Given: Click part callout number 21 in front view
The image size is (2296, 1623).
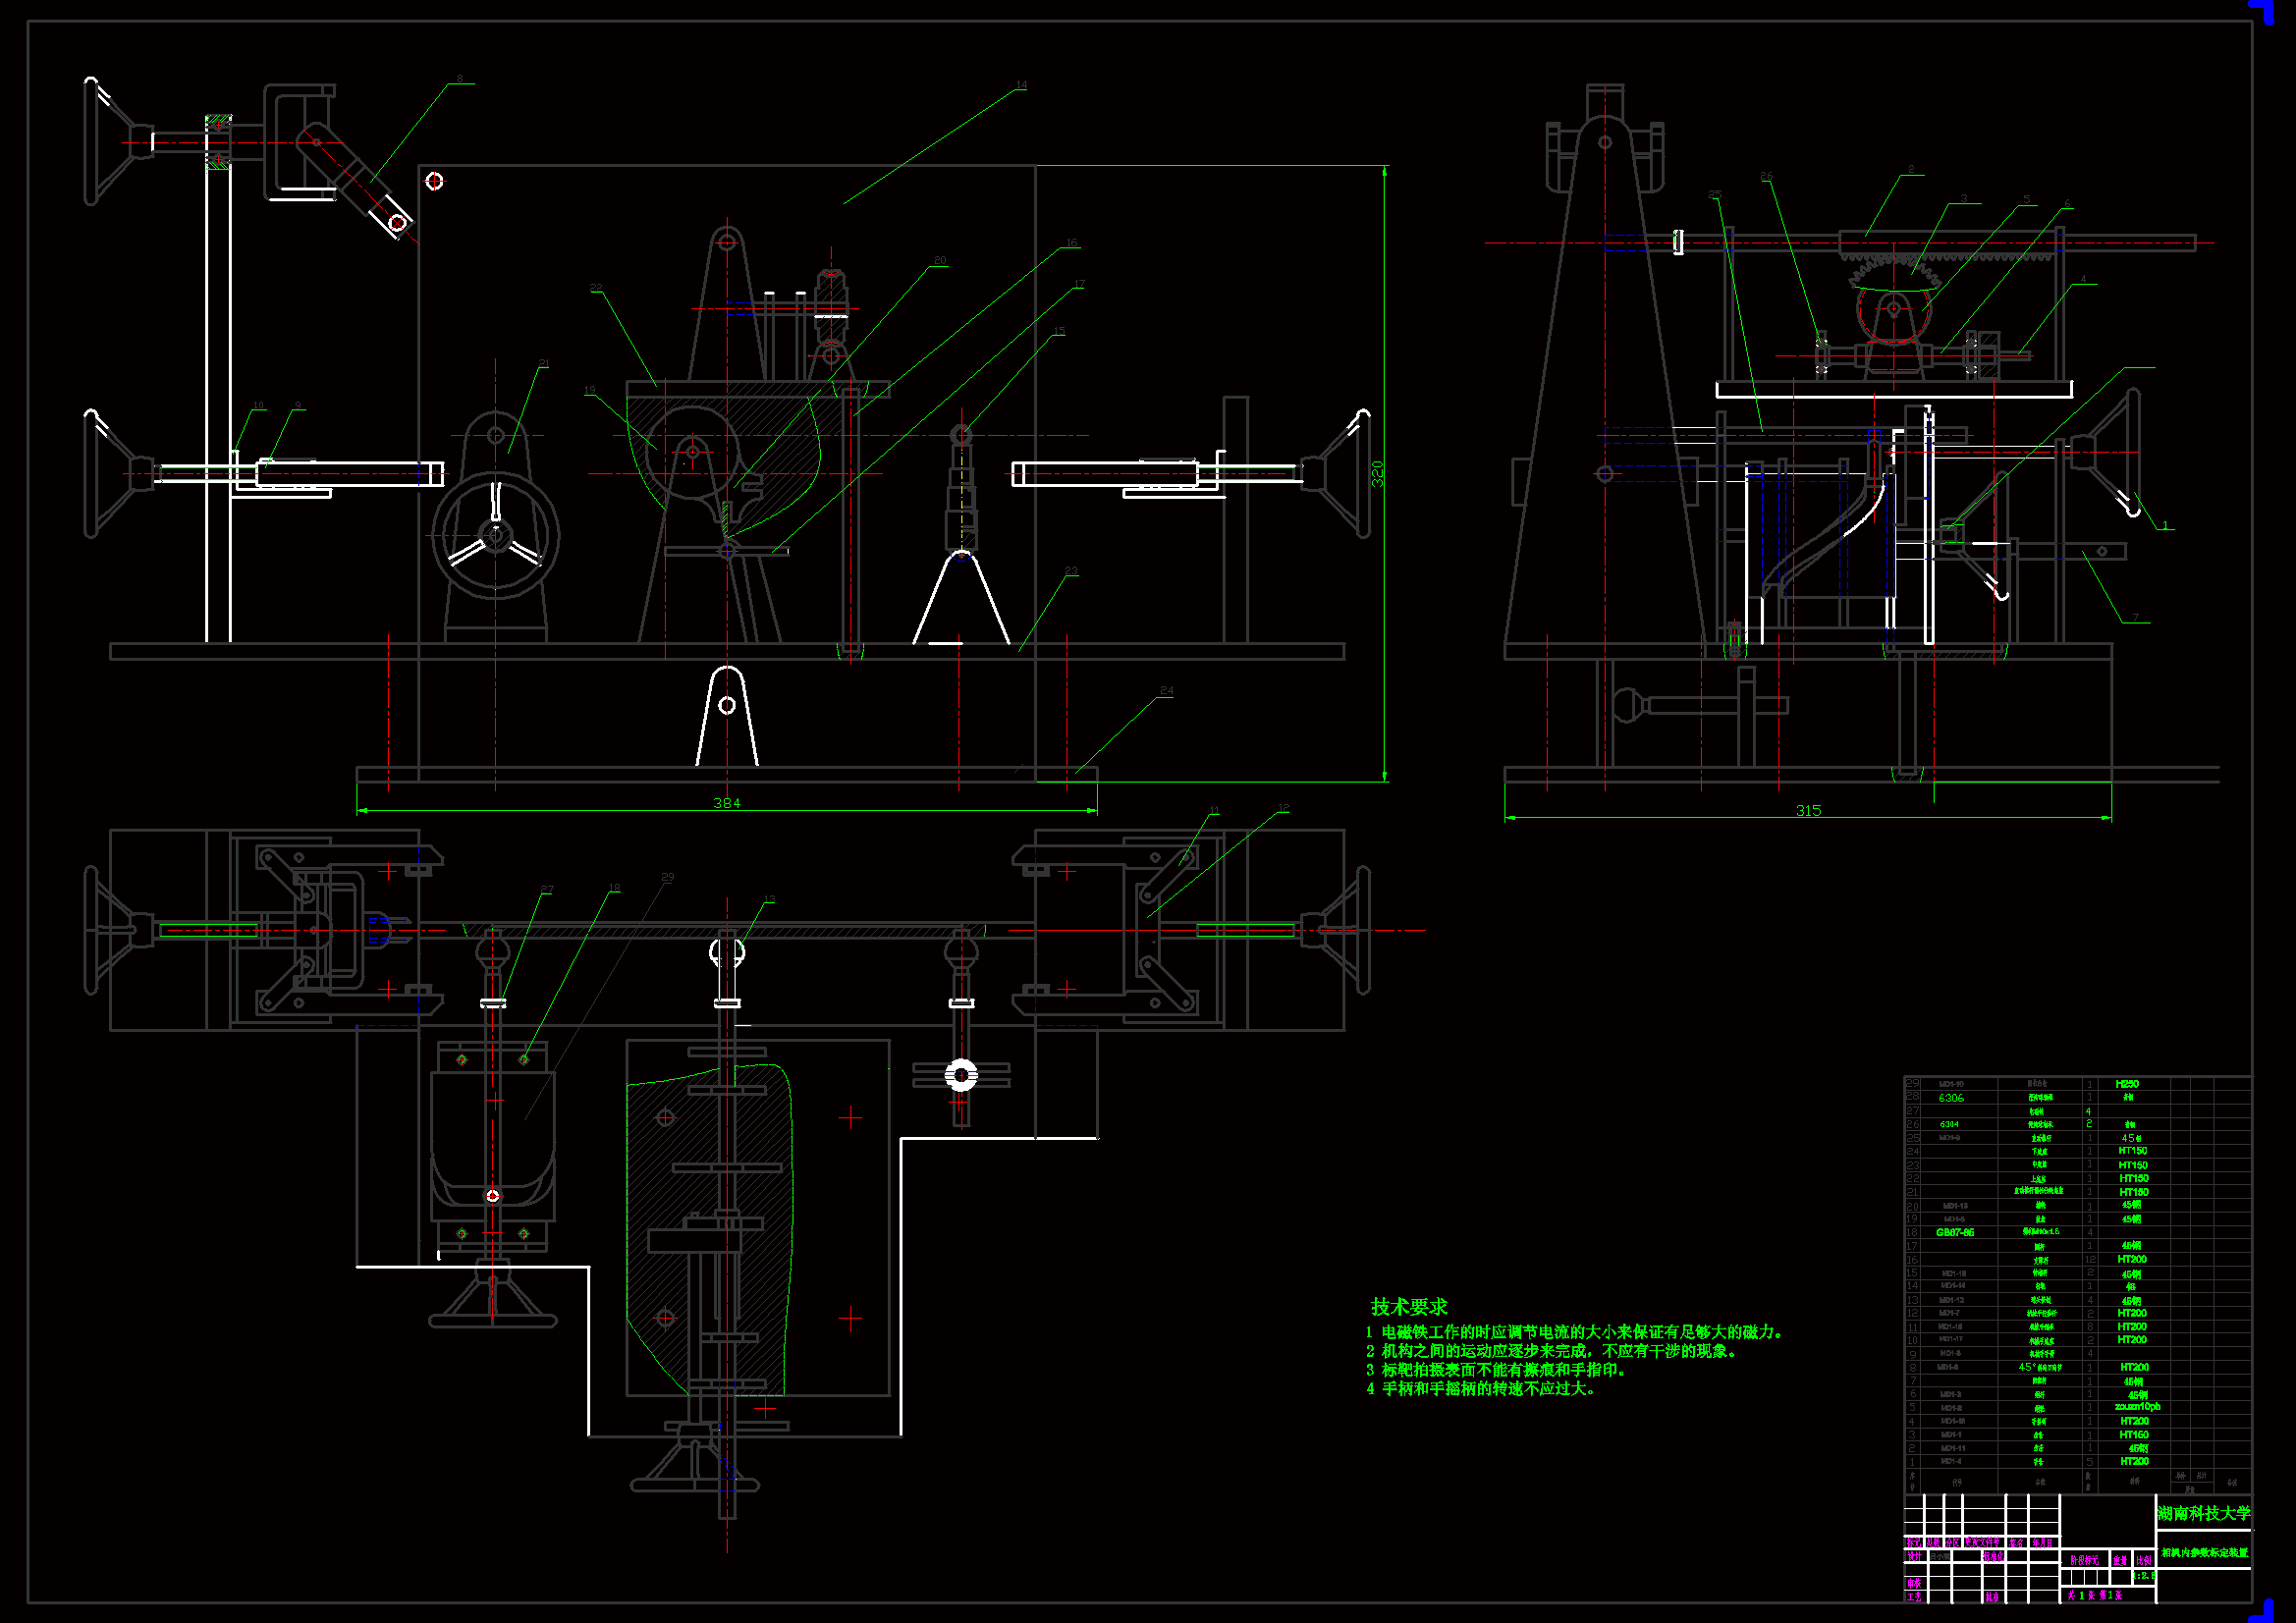Looking at the screenshot, I should (x=543, y=363).
